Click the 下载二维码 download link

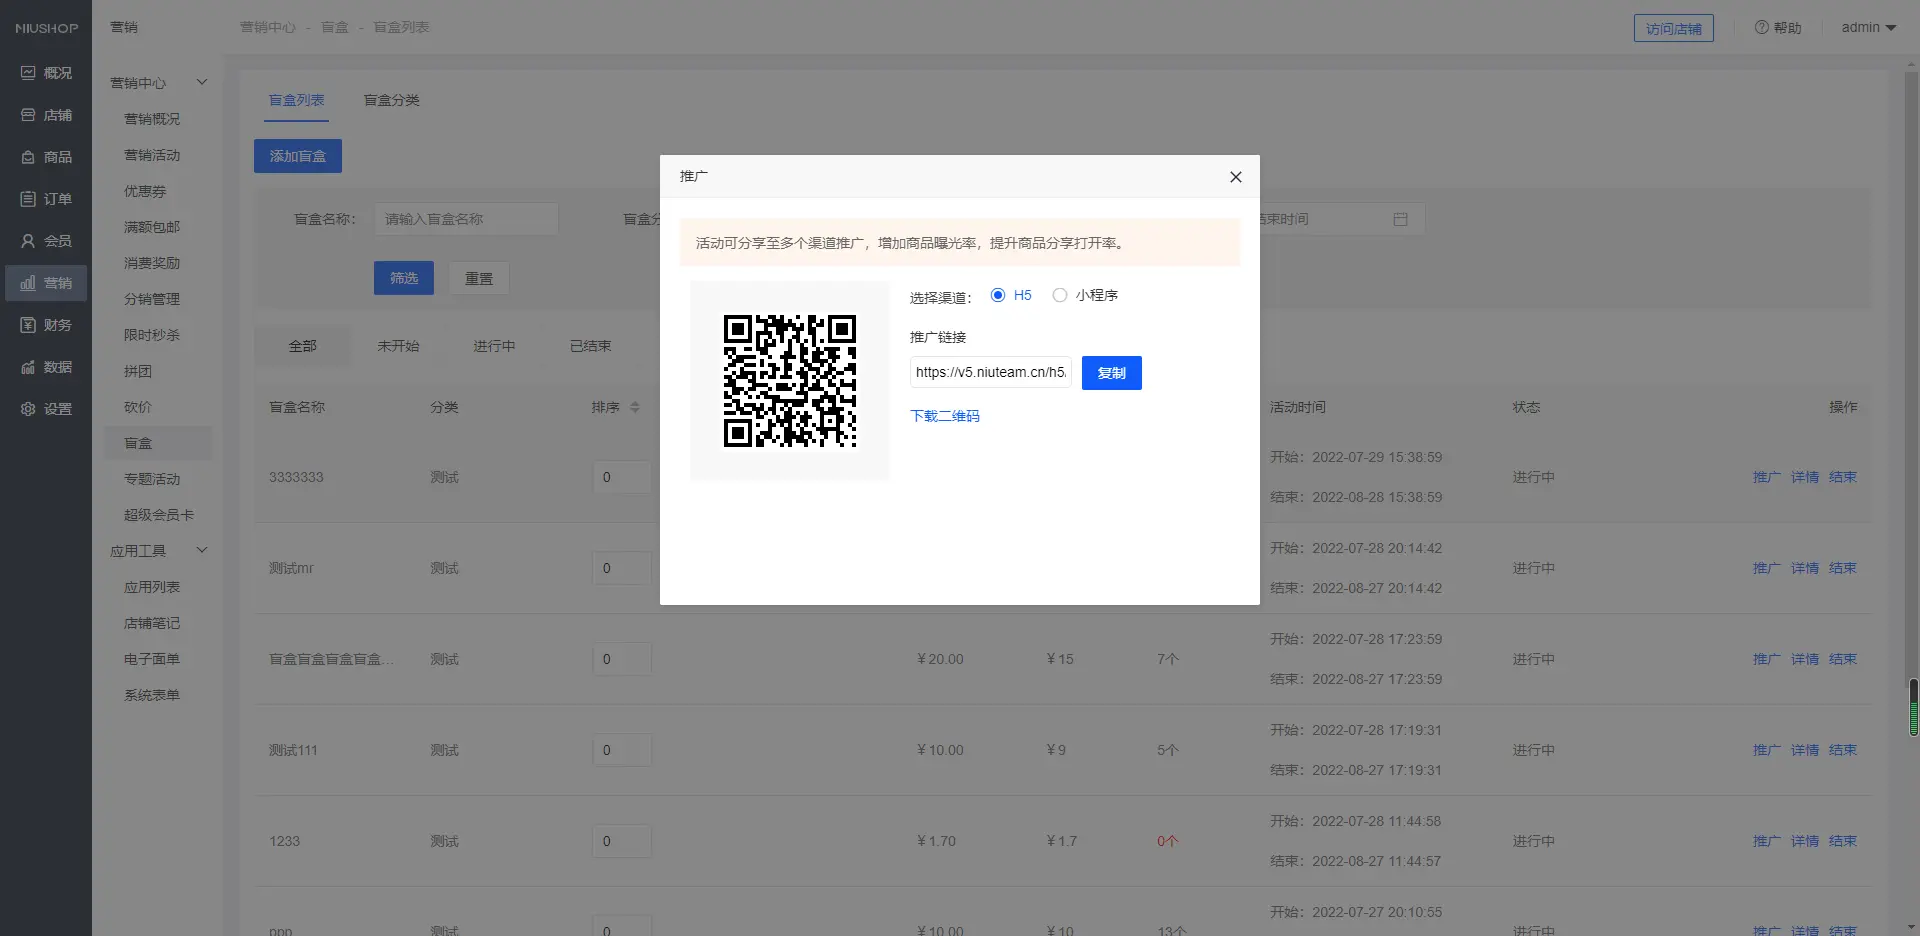[944, 416]
